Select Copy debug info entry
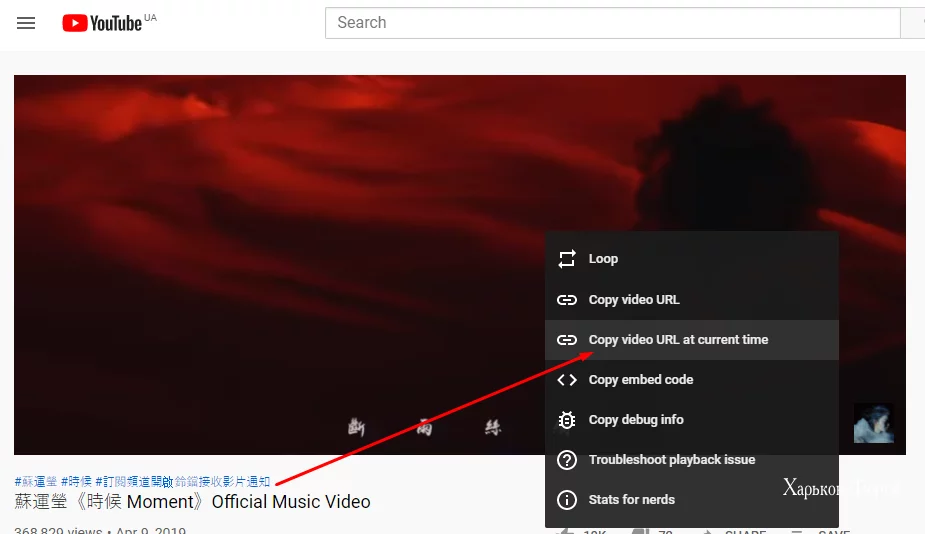The height and width of the screenshot is (534, 925). click(x=691, y=420)
